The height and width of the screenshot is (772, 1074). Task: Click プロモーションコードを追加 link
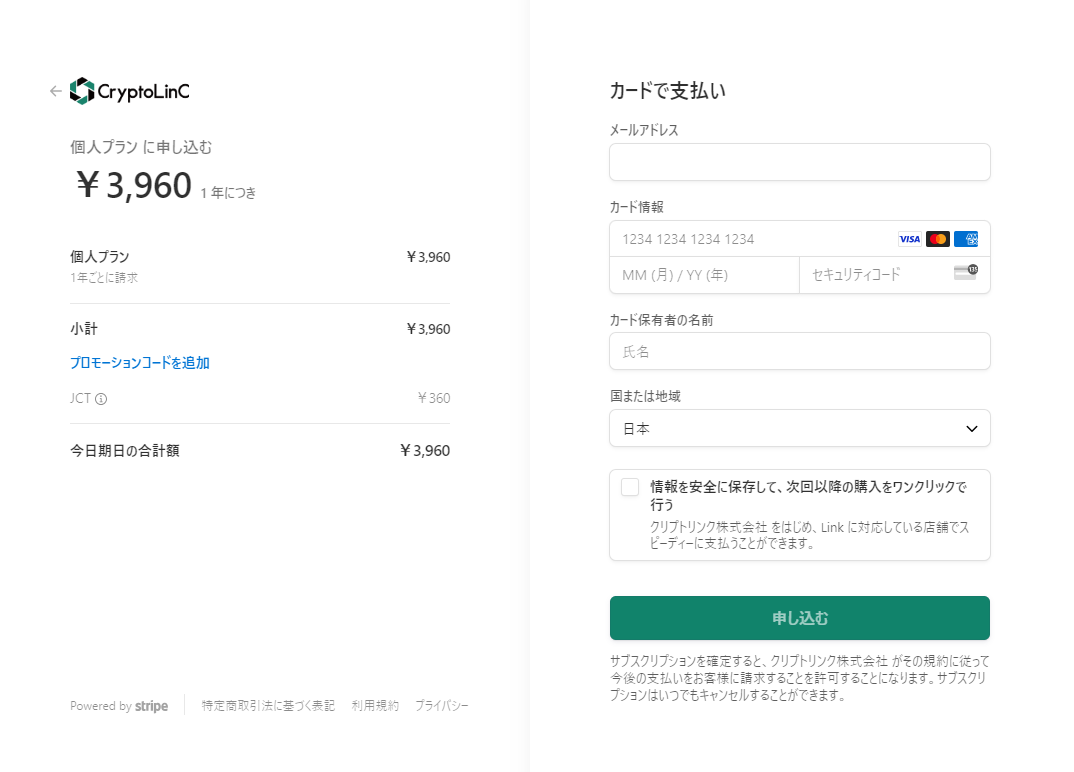pyautogui.click(x=140, y=362)
